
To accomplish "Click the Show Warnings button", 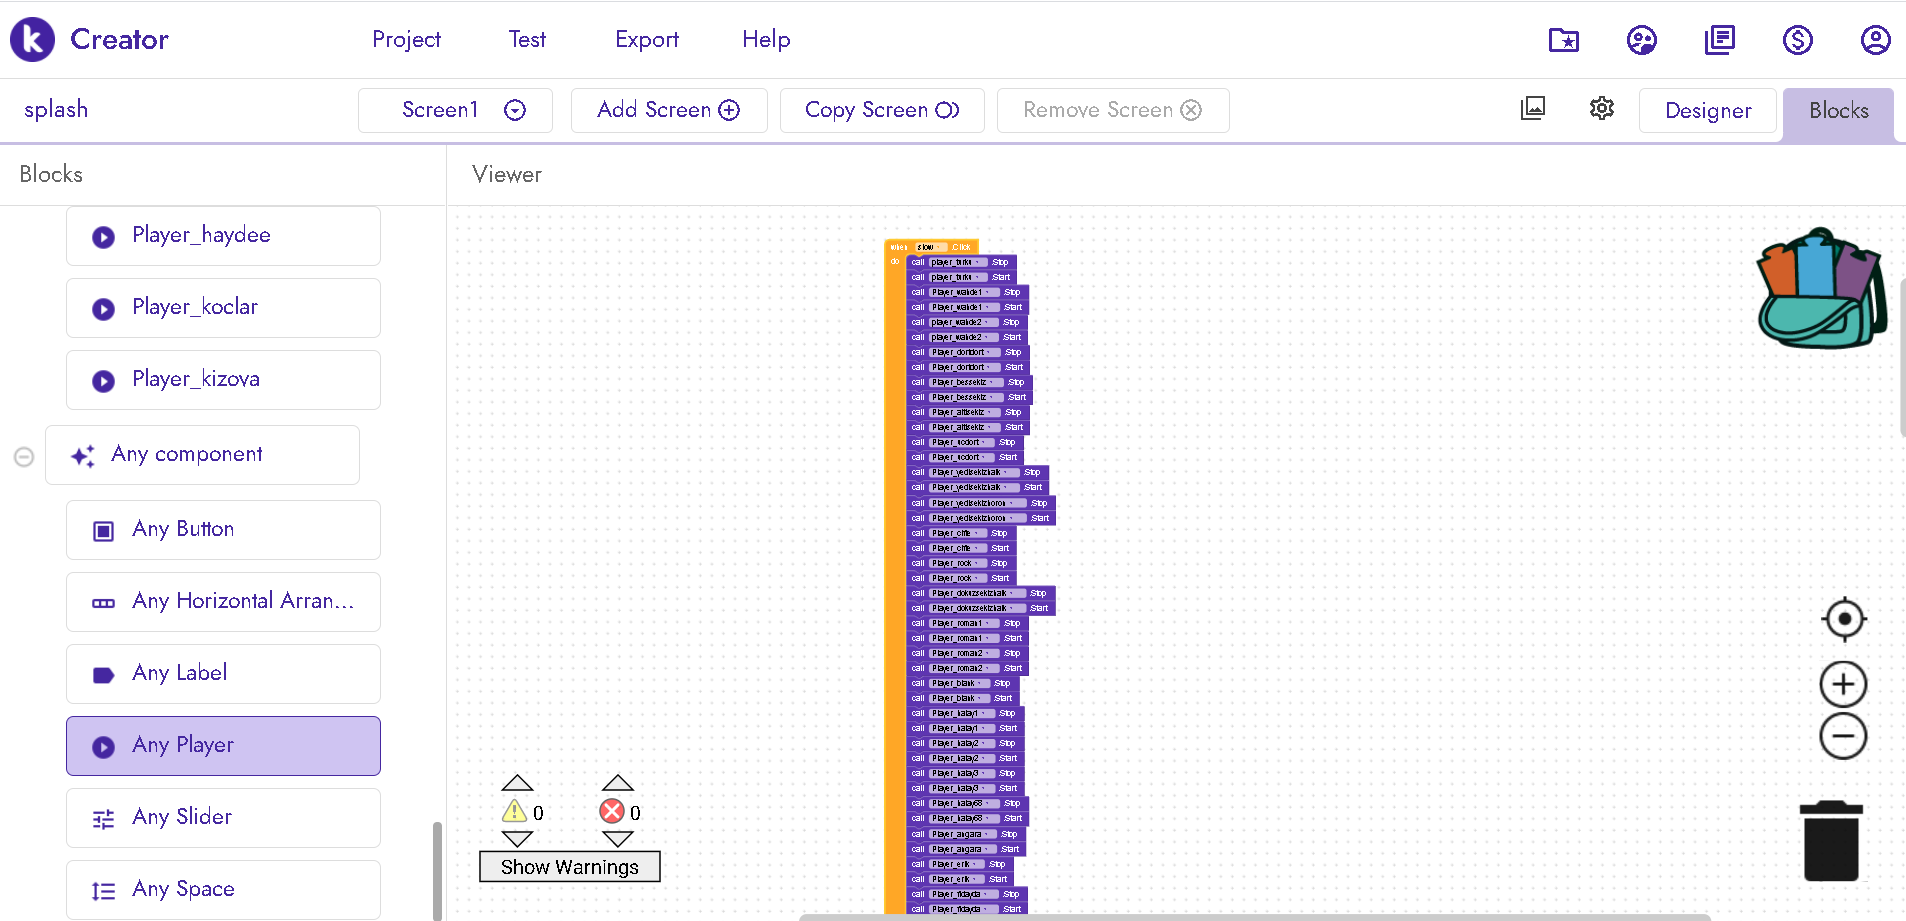I will (569, 867).
